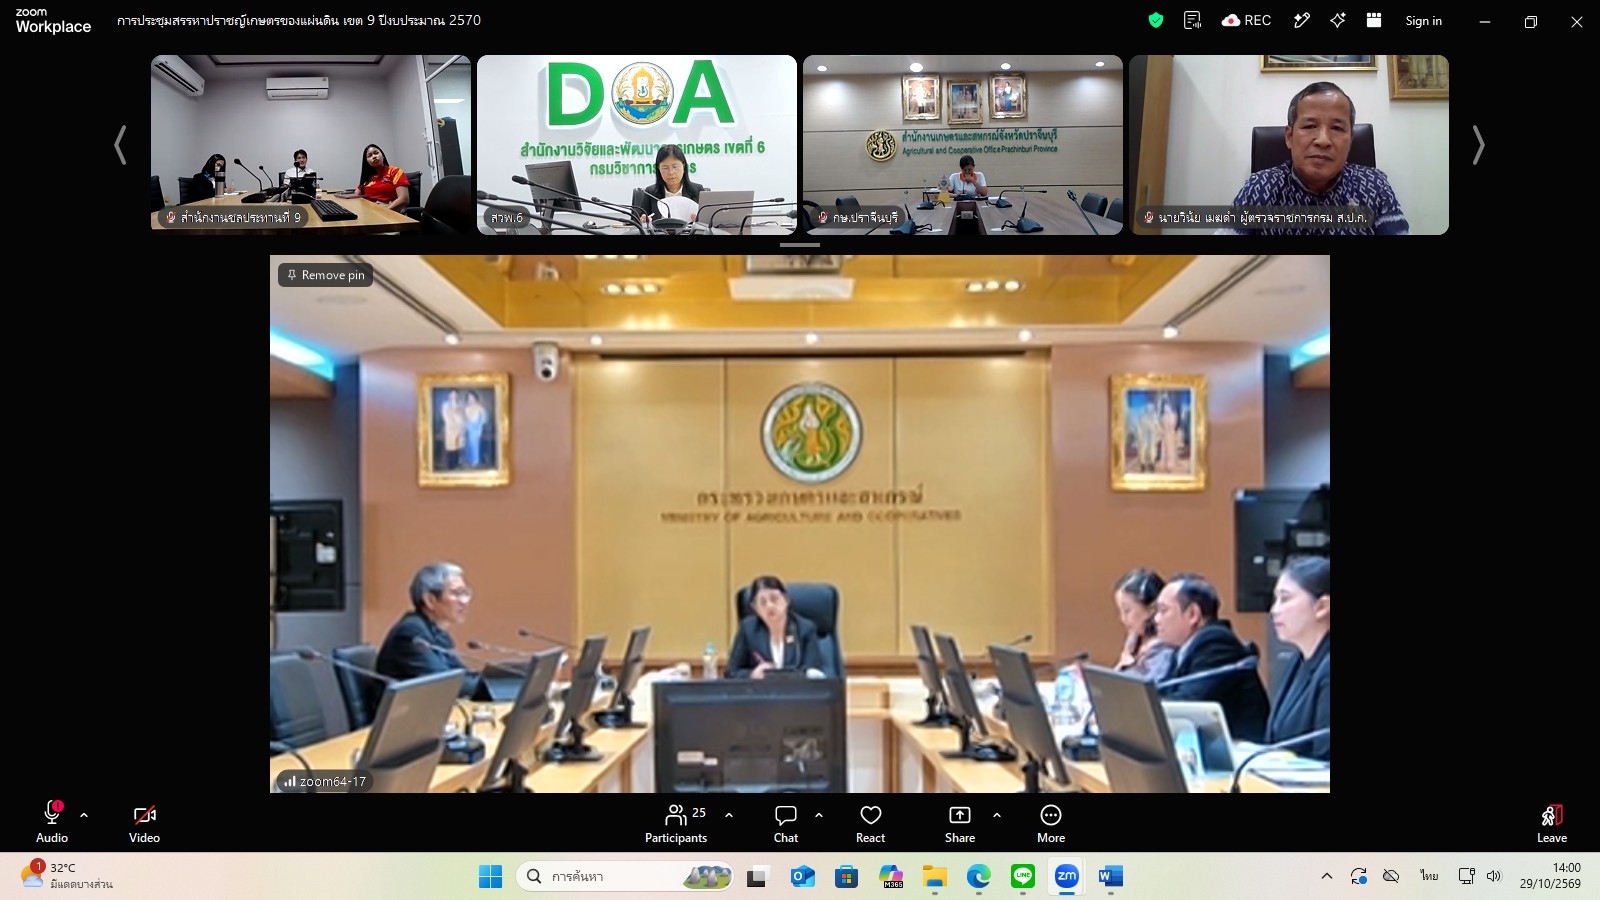Open the Participants panel
Viewport: 1600px width, 900px height.
pyautogui.click(x=676, y=823)
